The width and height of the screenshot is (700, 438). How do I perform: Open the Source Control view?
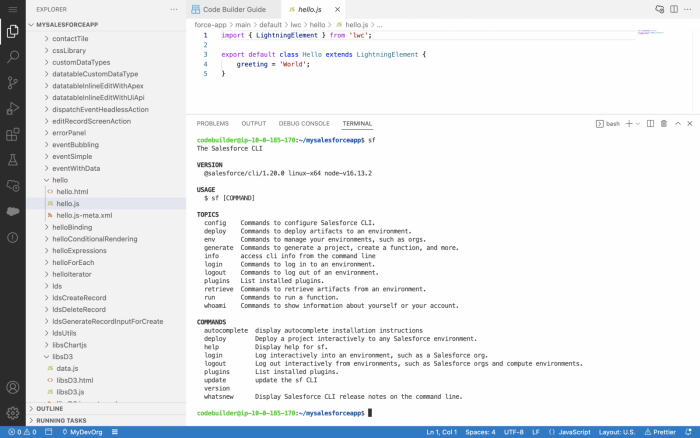pyautogui.click(x=13, y=83)
